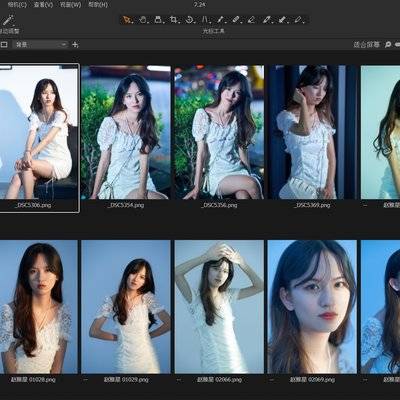Click the file name _DSC5354.png

(x=126, y=205)
